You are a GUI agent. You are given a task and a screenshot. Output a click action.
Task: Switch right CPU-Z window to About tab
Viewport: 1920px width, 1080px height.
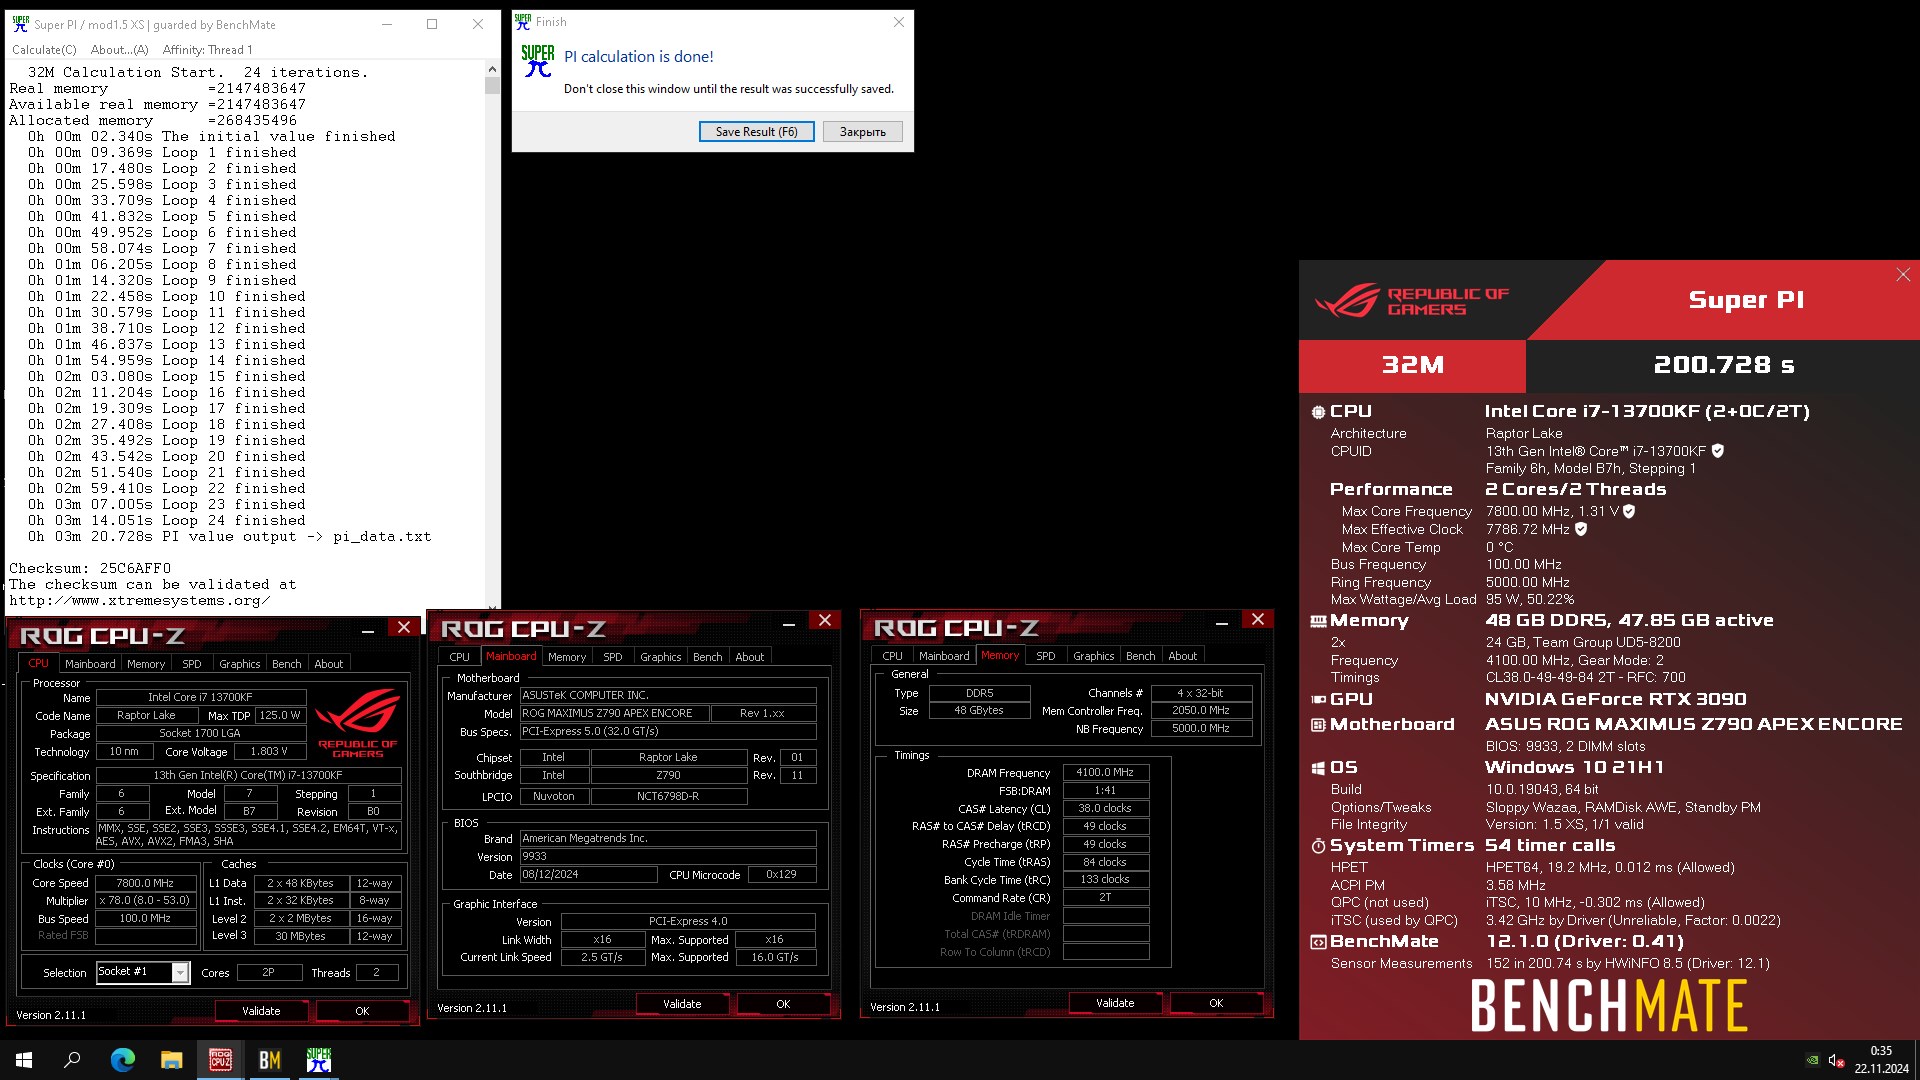1183,656
